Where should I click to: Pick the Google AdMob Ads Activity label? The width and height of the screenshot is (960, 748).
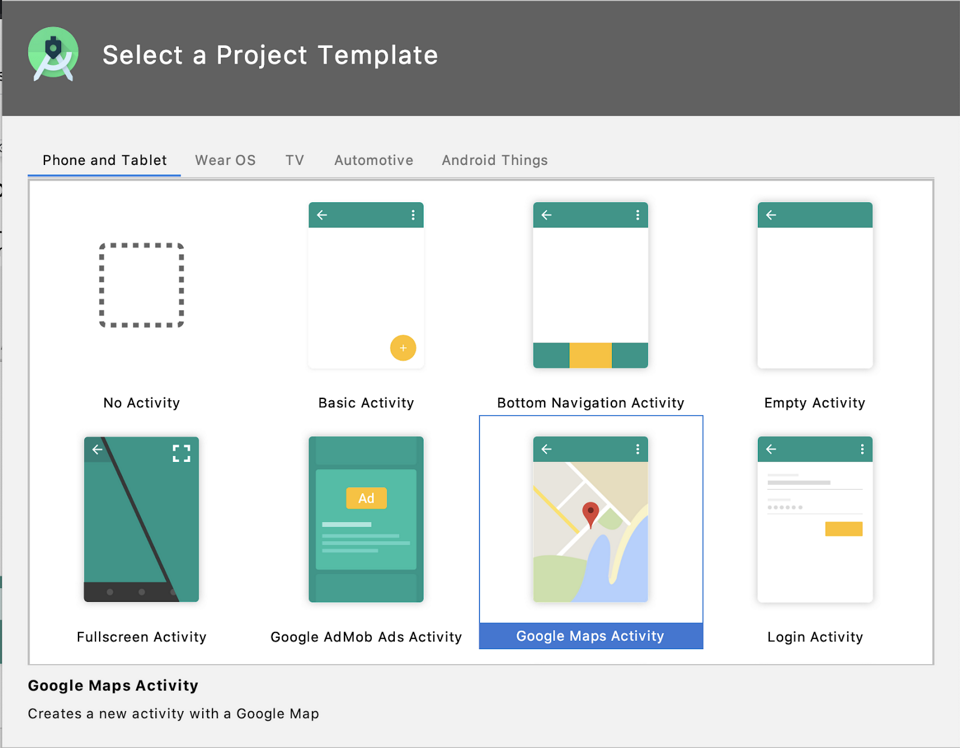click(x=366, y=637)
